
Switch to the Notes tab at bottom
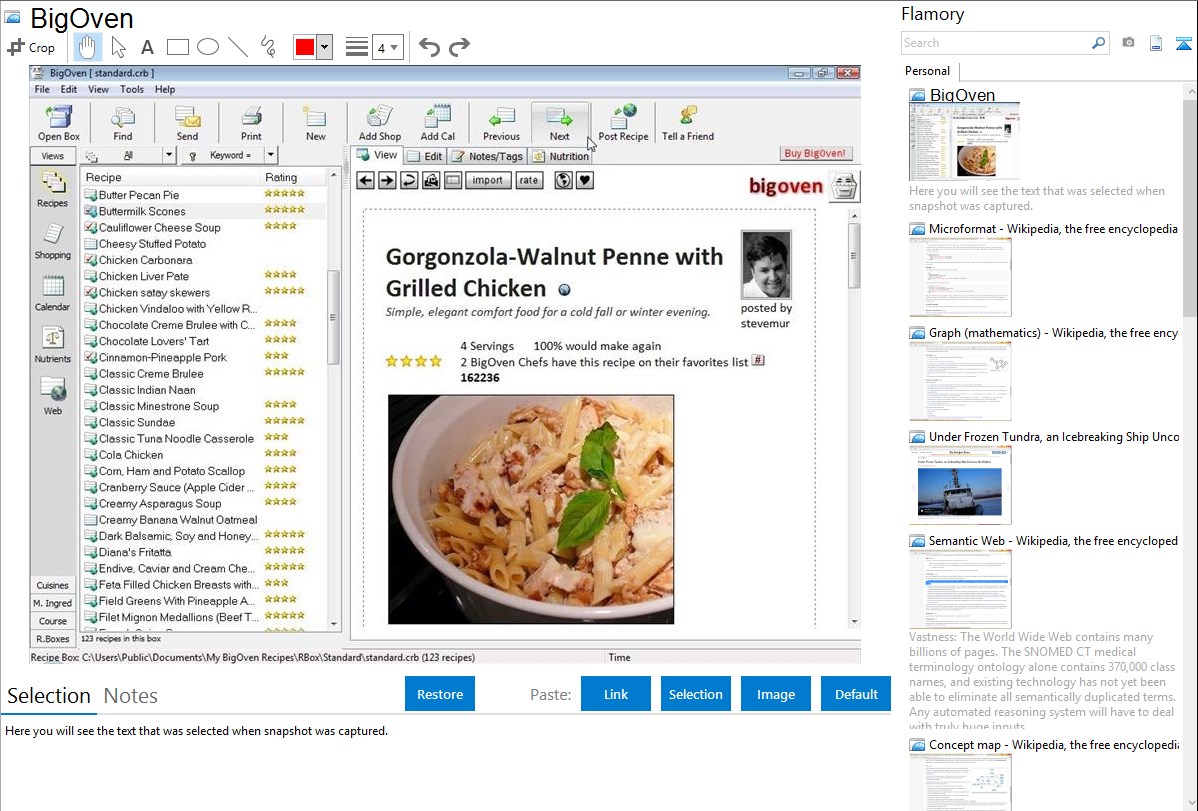click(131, 696)
